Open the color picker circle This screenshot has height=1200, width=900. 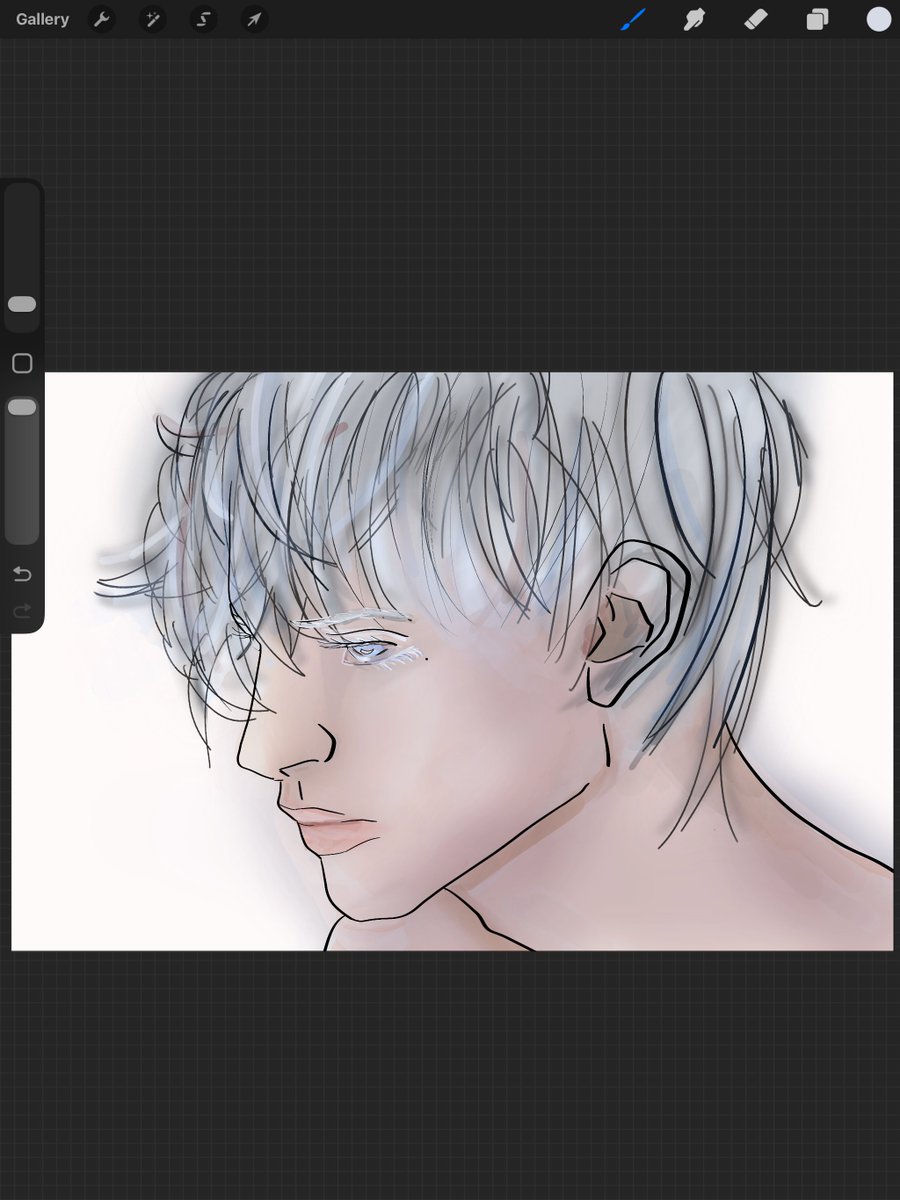click(x=879, y=19)
